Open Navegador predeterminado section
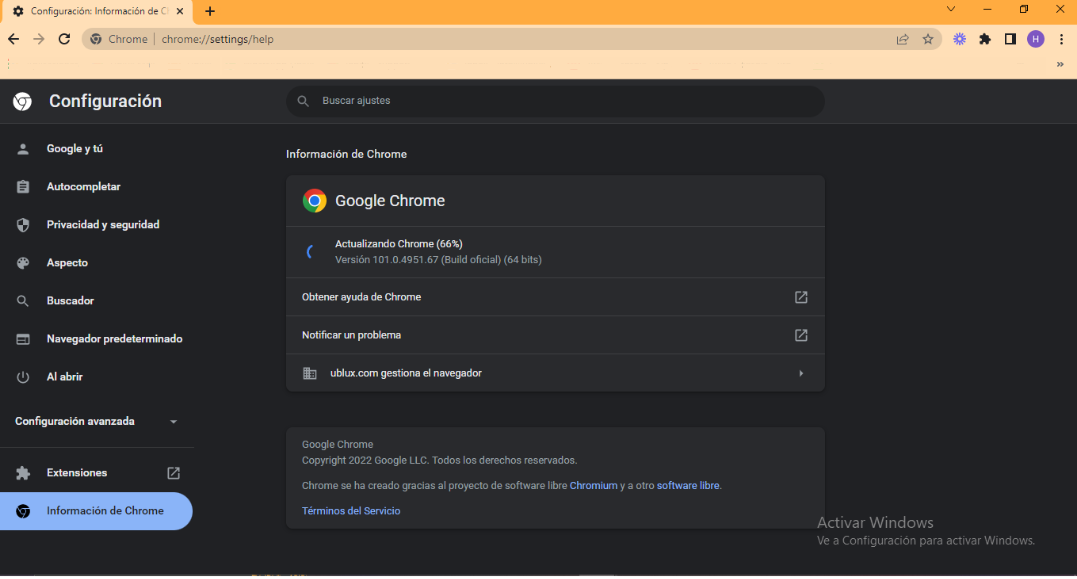Viewport: 1077px width, 579px height. click(96, 339)
